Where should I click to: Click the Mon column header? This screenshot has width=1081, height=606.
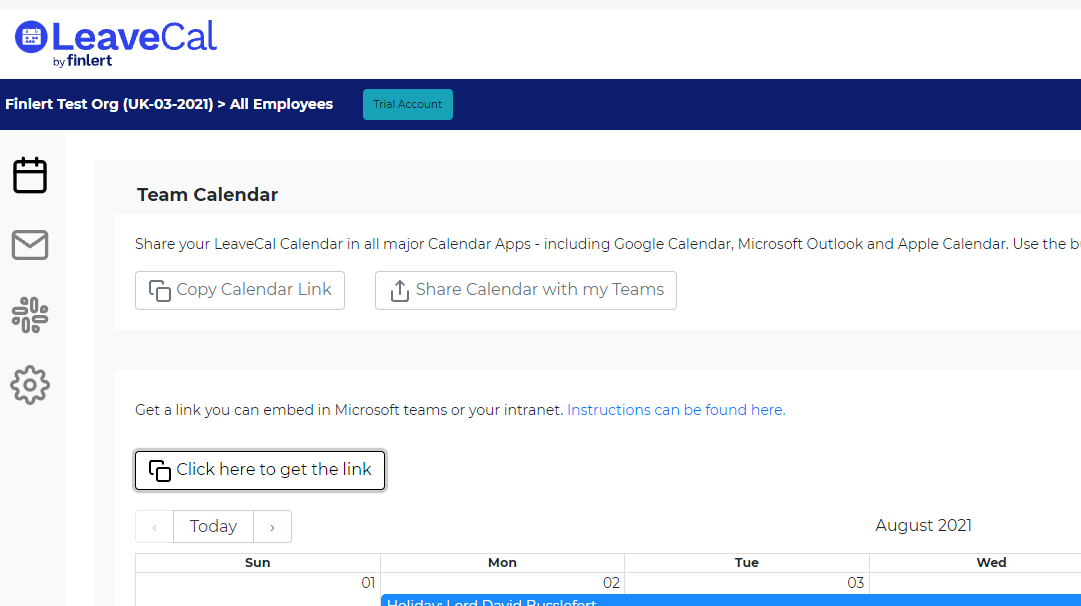coord(502,563)
